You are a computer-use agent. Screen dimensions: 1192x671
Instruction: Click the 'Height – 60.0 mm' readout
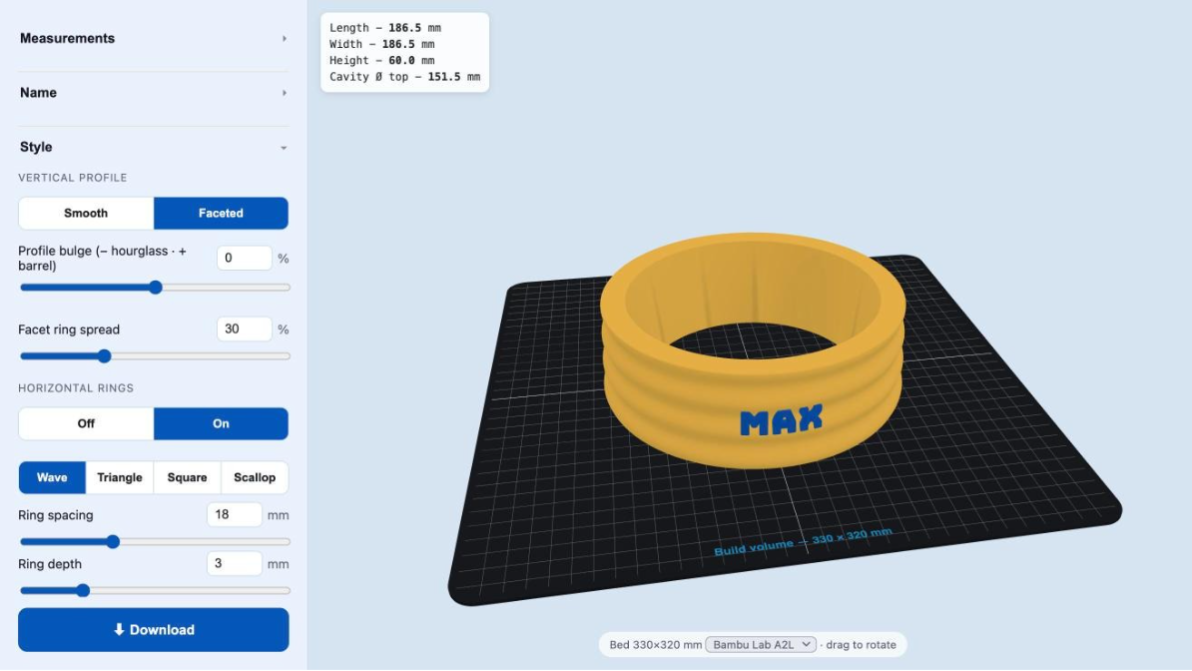point(382,61)
